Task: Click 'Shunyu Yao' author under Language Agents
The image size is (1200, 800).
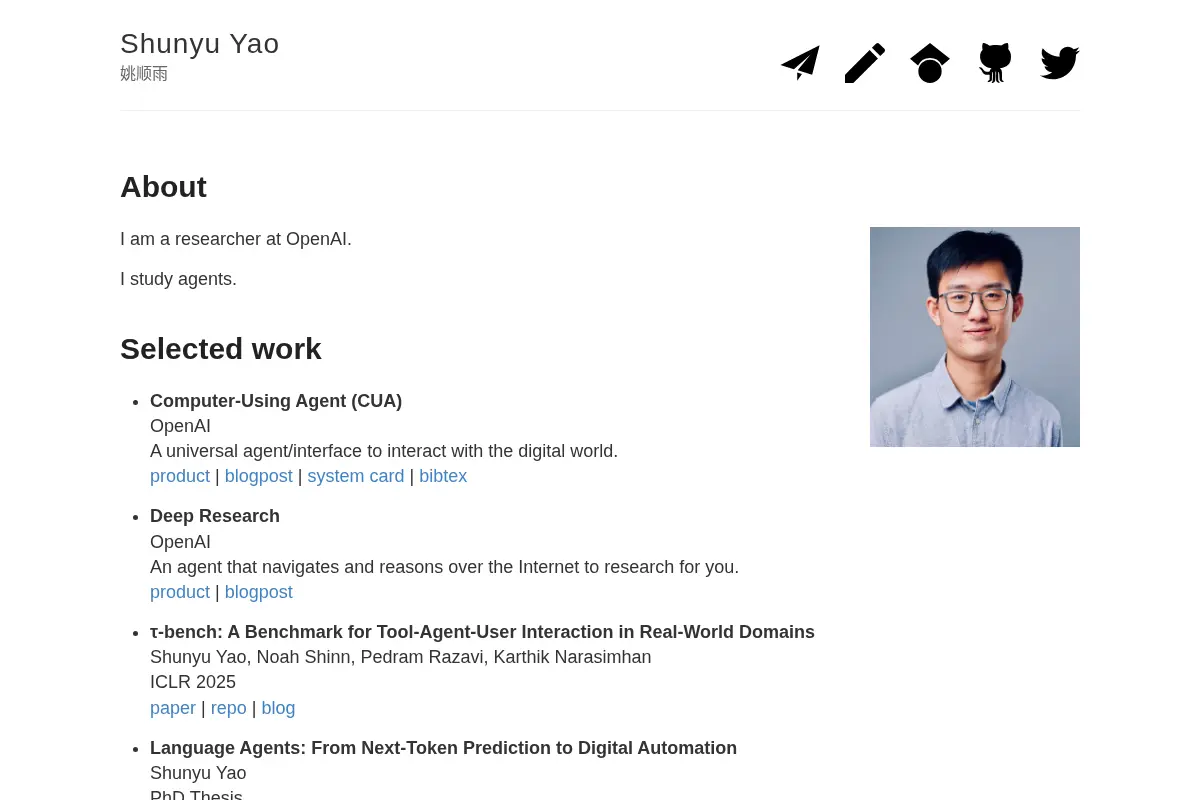Action: point(198,773)
